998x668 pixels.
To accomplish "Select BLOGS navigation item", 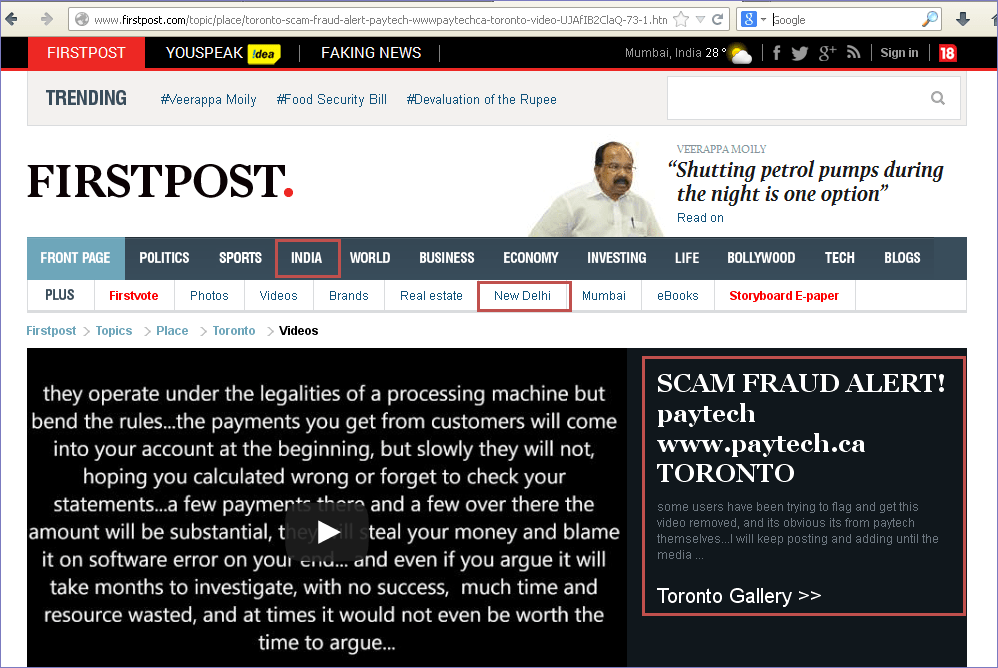I will pos(902,258).
